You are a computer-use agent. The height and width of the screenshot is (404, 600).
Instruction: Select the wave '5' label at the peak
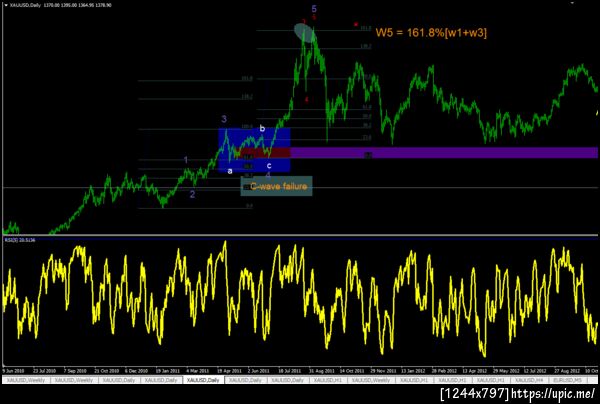(314, 8)
